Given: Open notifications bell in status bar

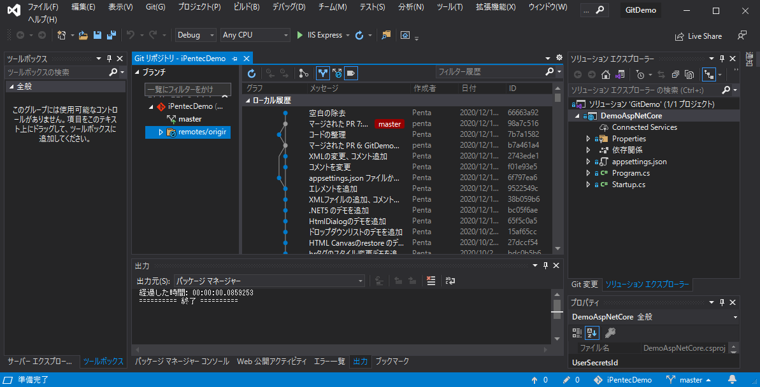Looking at the screenshot, I should point(732,379).
